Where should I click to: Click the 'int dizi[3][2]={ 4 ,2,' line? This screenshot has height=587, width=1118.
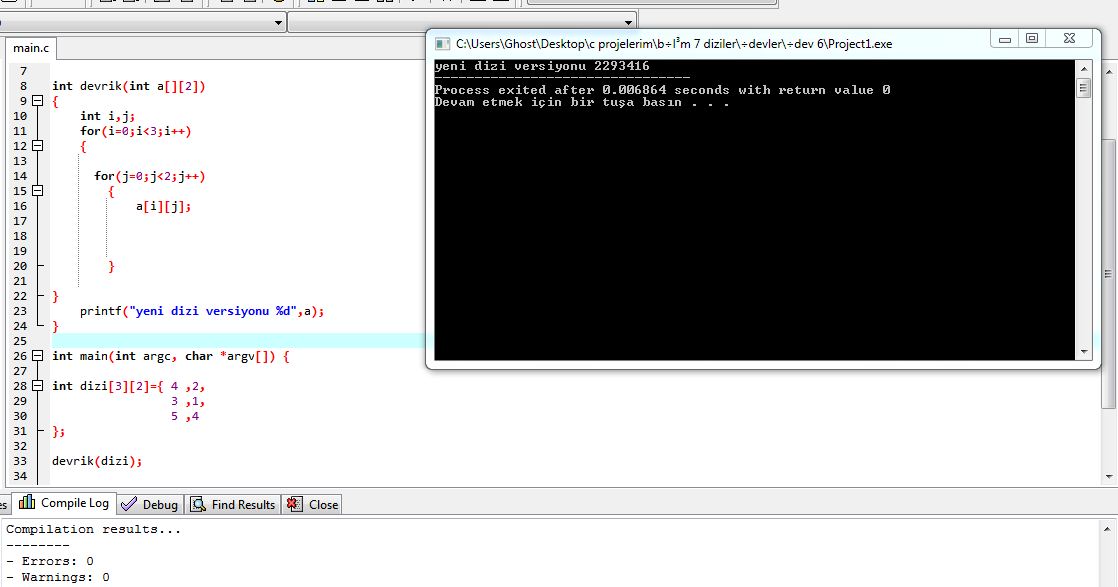pos(128,386)
